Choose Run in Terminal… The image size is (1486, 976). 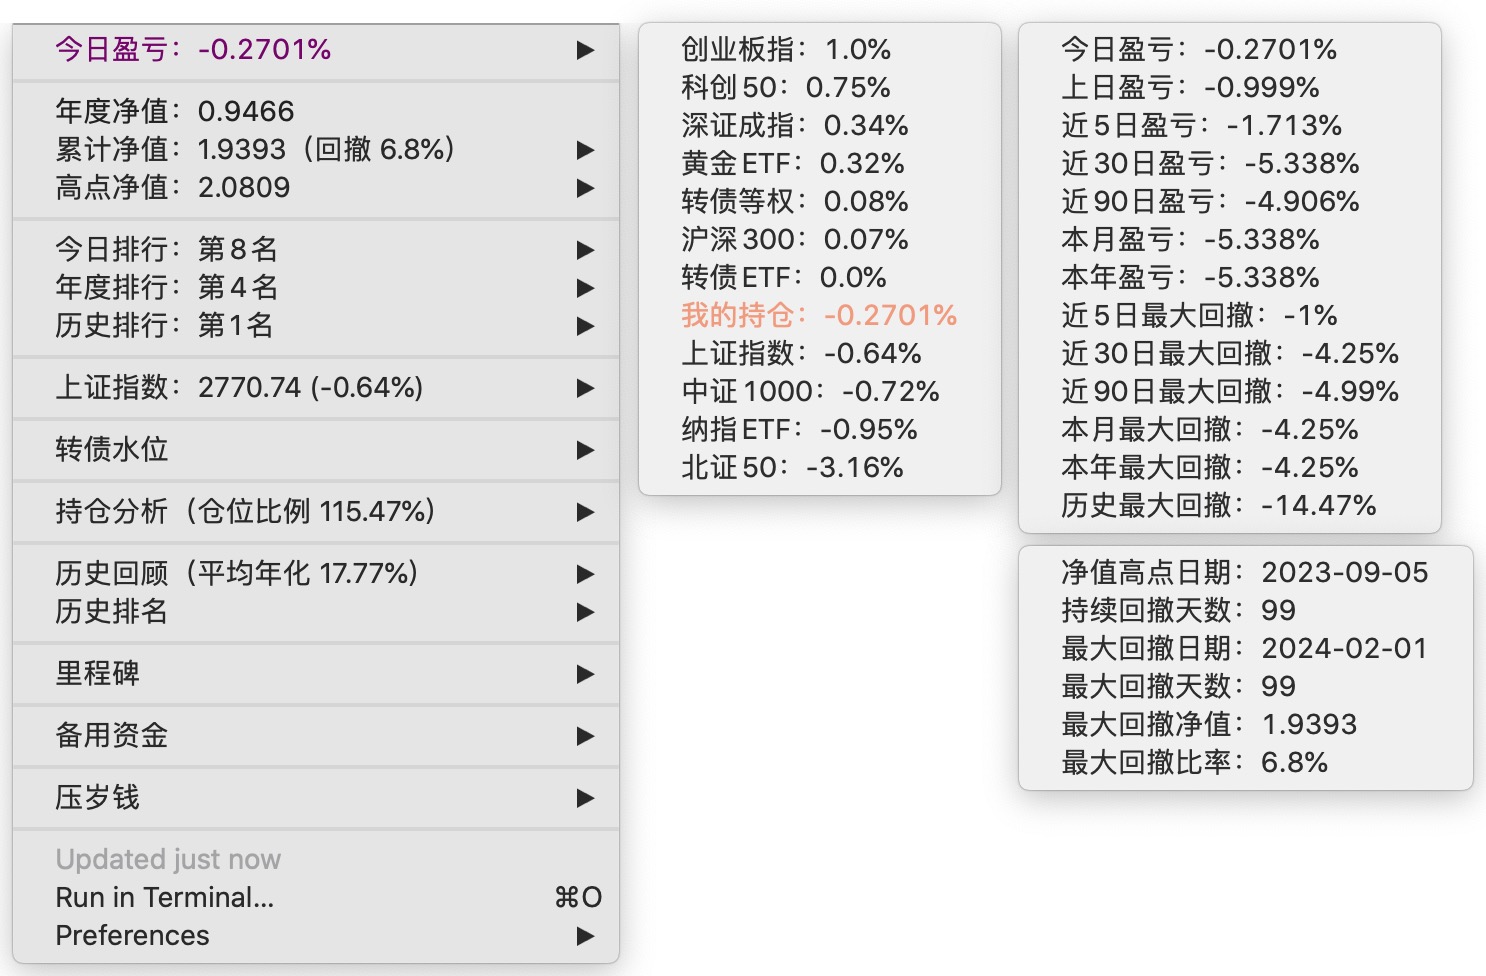coord(165,897)
